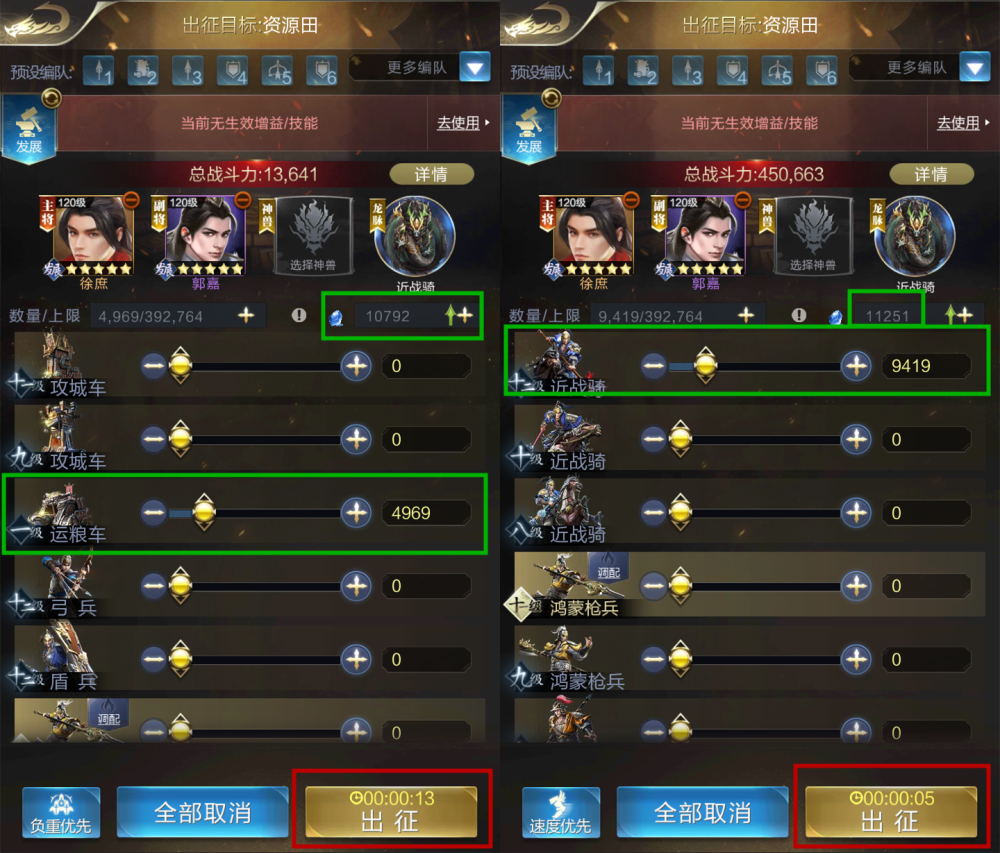
Task: Toggle the 负重优先 priority button
Action: (61, 812)
